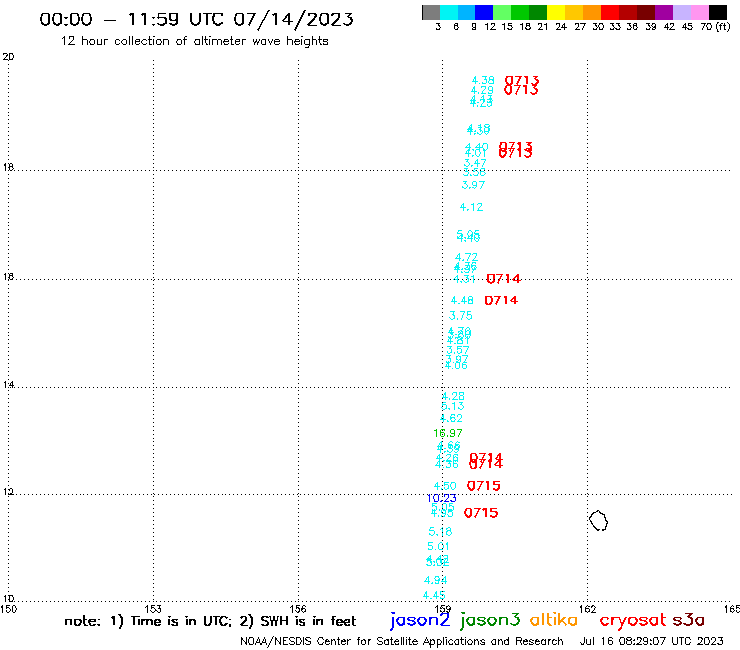Click the 14 latitude axis label
Image resolution: width=740 pixels, height=650 pixels.
tap(8, 385)
